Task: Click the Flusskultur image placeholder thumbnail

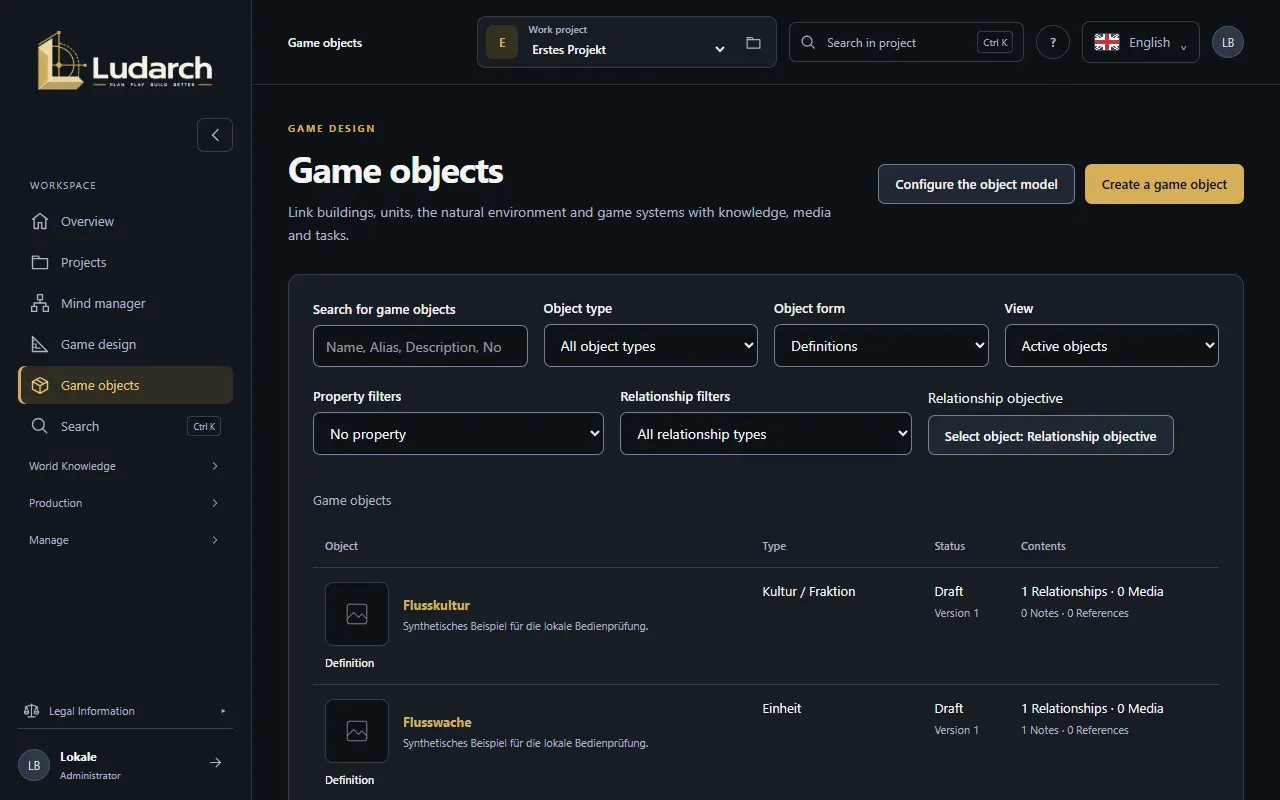Action: [x=357, y=614]
